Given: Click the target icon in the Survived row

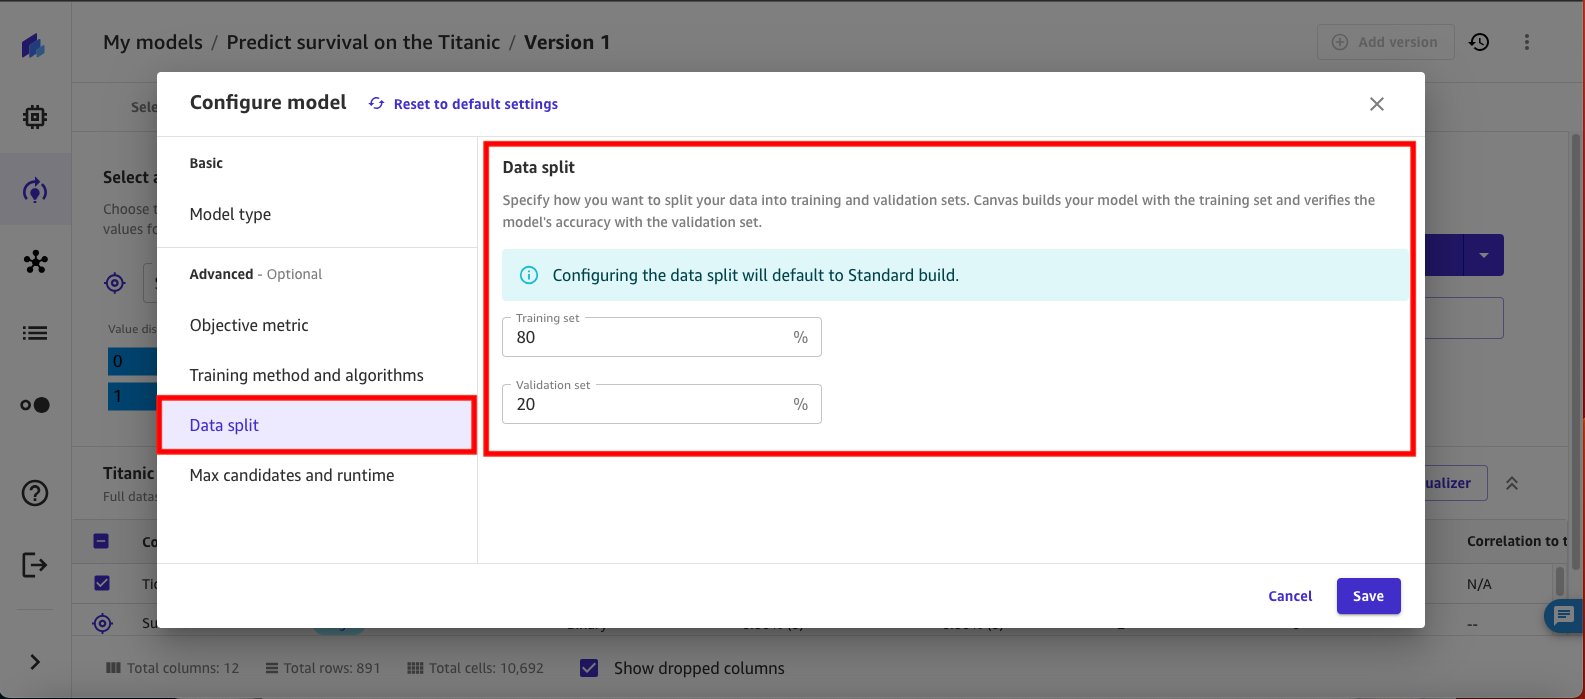Looking at the screenshot, I should pos(102,624).
